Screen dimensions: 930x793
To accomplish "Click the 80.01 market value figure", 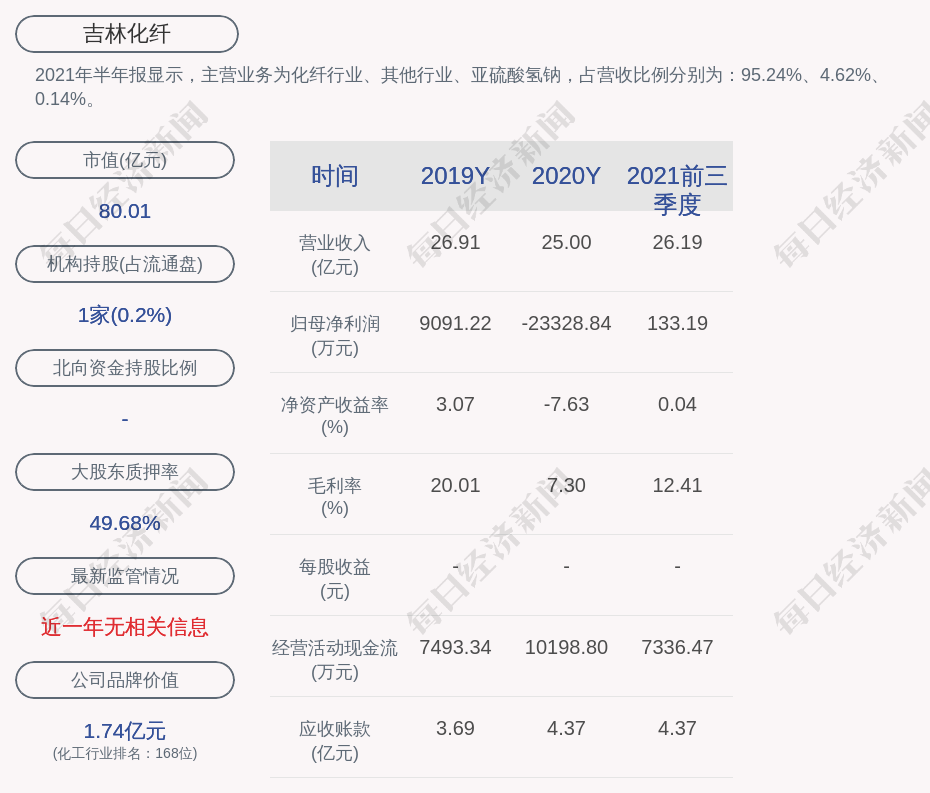I will (x=125, y=211).
